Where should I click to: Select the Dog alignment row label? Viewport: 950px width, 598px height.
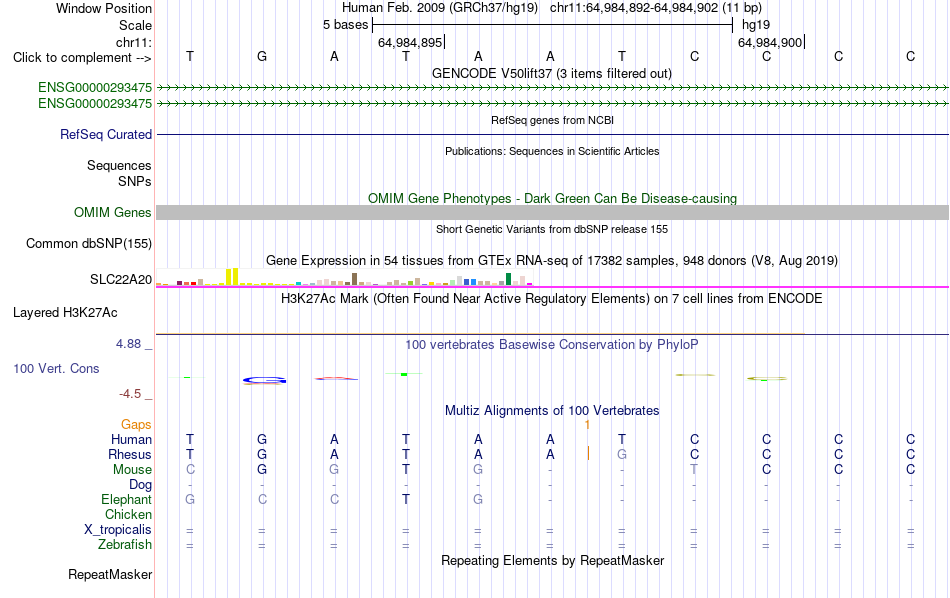[x=140, y=485]
